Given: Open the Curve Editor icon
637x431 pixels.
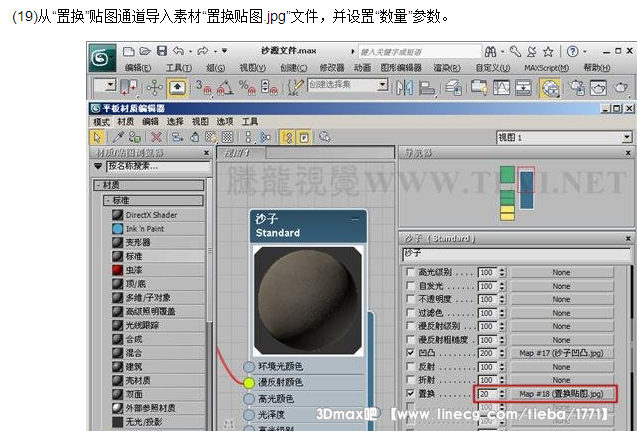Looking at the screenshot, I should (x=501, y=87).
